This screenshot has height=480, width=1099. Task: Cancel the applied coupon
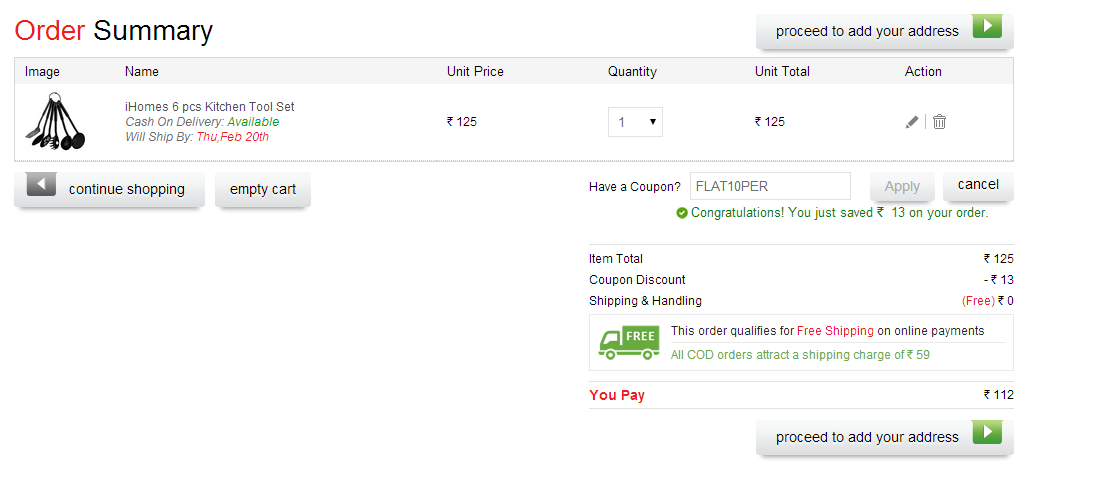(x=978, y=185)
